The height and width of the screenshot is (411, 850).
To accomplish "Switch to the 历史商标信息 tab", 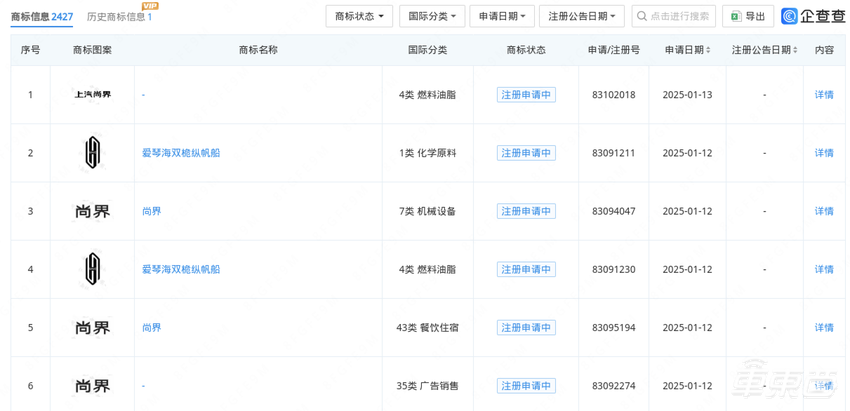I will 119,17.
